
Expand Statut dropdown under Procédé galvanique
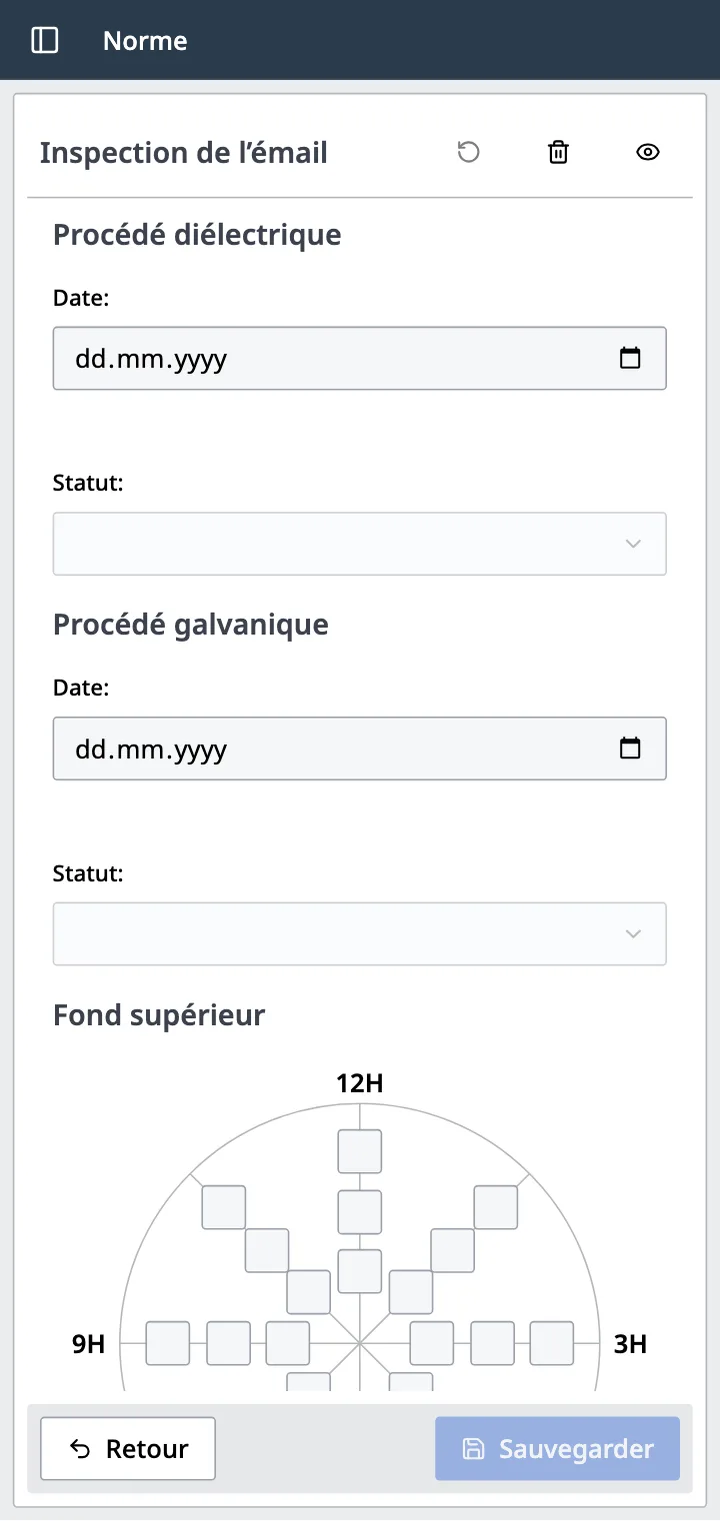[360, 934]
